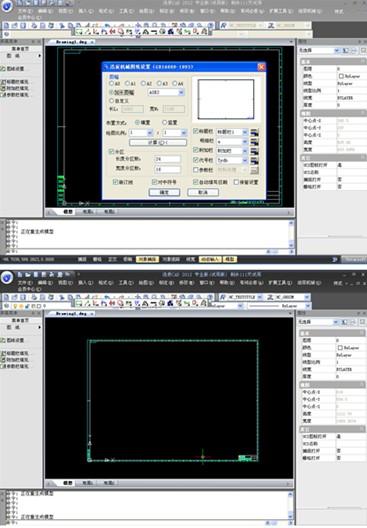Click the upper command window vertical scrollbar
The height and width of the screenshot is (528, 367).
(291, 235)
